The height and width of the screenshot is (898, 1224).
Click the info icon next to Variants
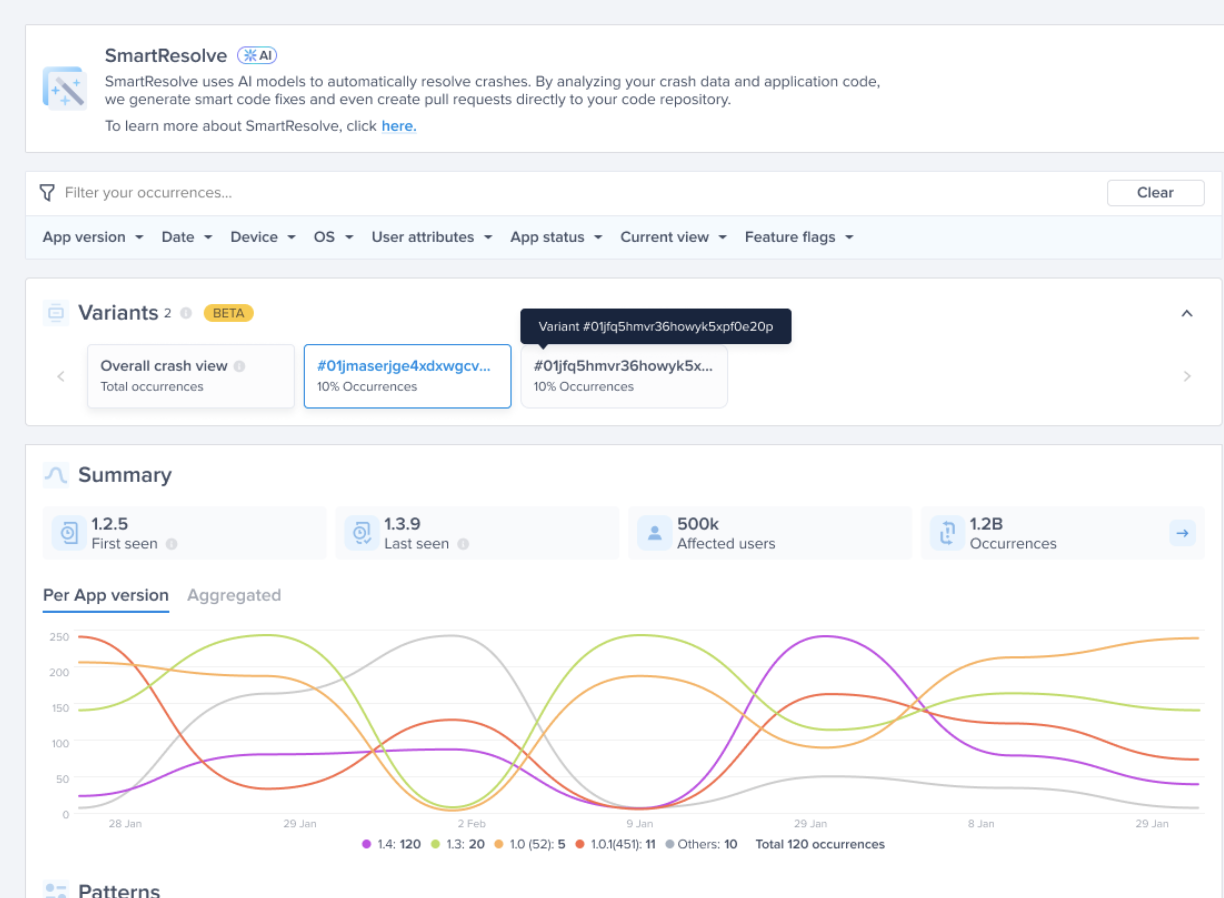coord(186,314)
